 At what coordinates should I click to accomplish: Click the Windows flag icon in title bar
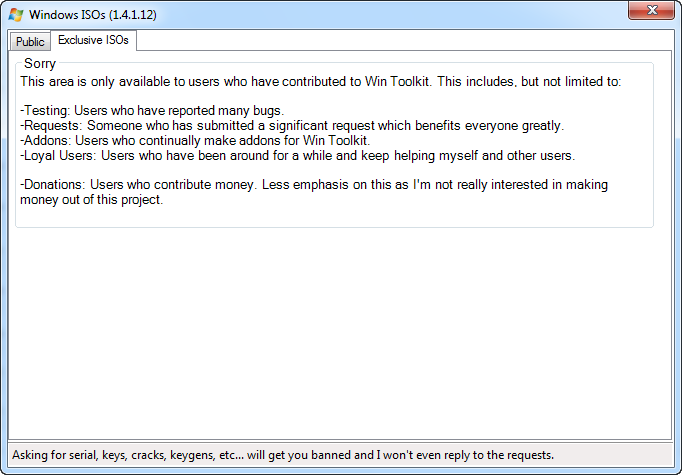tap(16, 14)
